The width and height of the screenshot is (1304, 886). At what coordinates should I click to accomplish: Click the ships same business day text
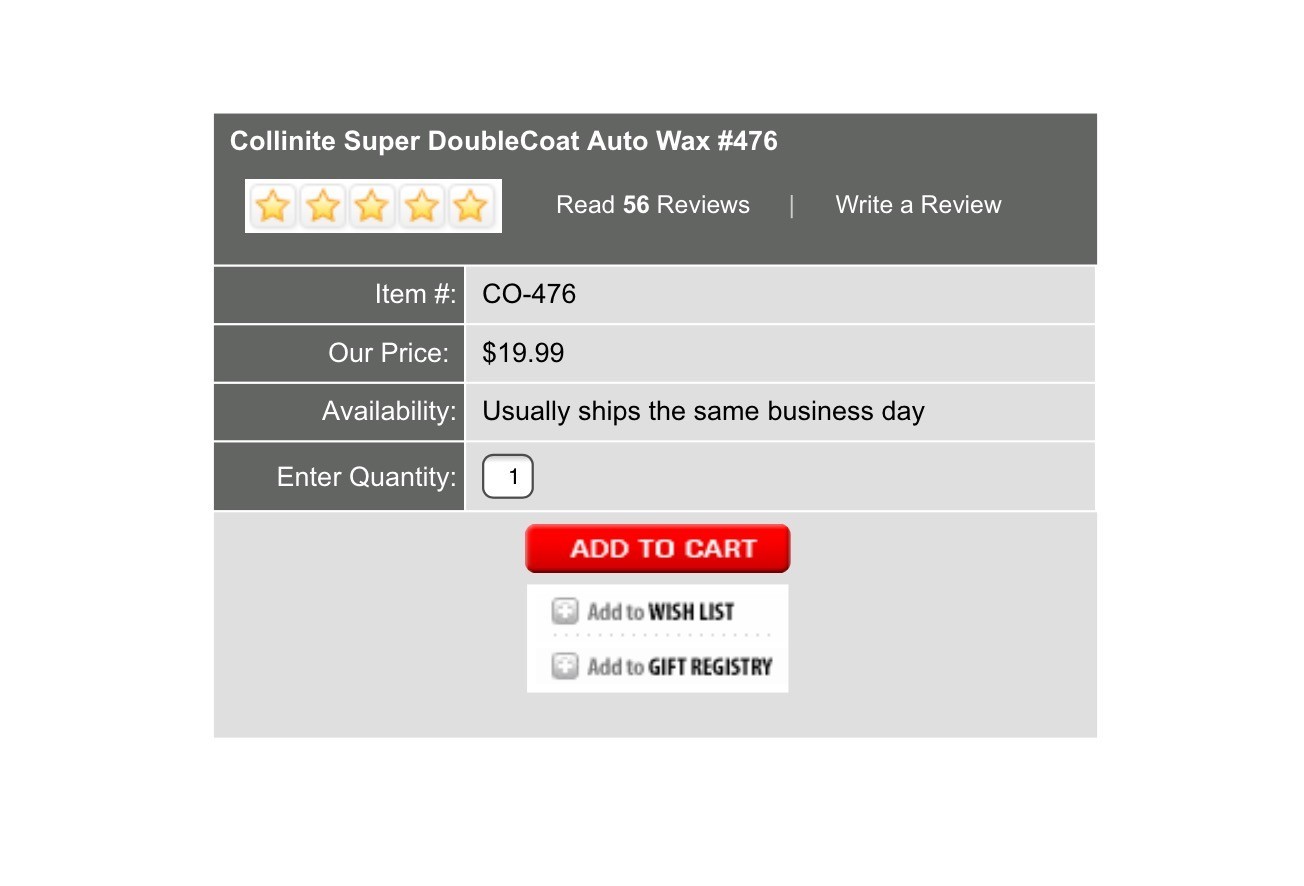point(703,411)
